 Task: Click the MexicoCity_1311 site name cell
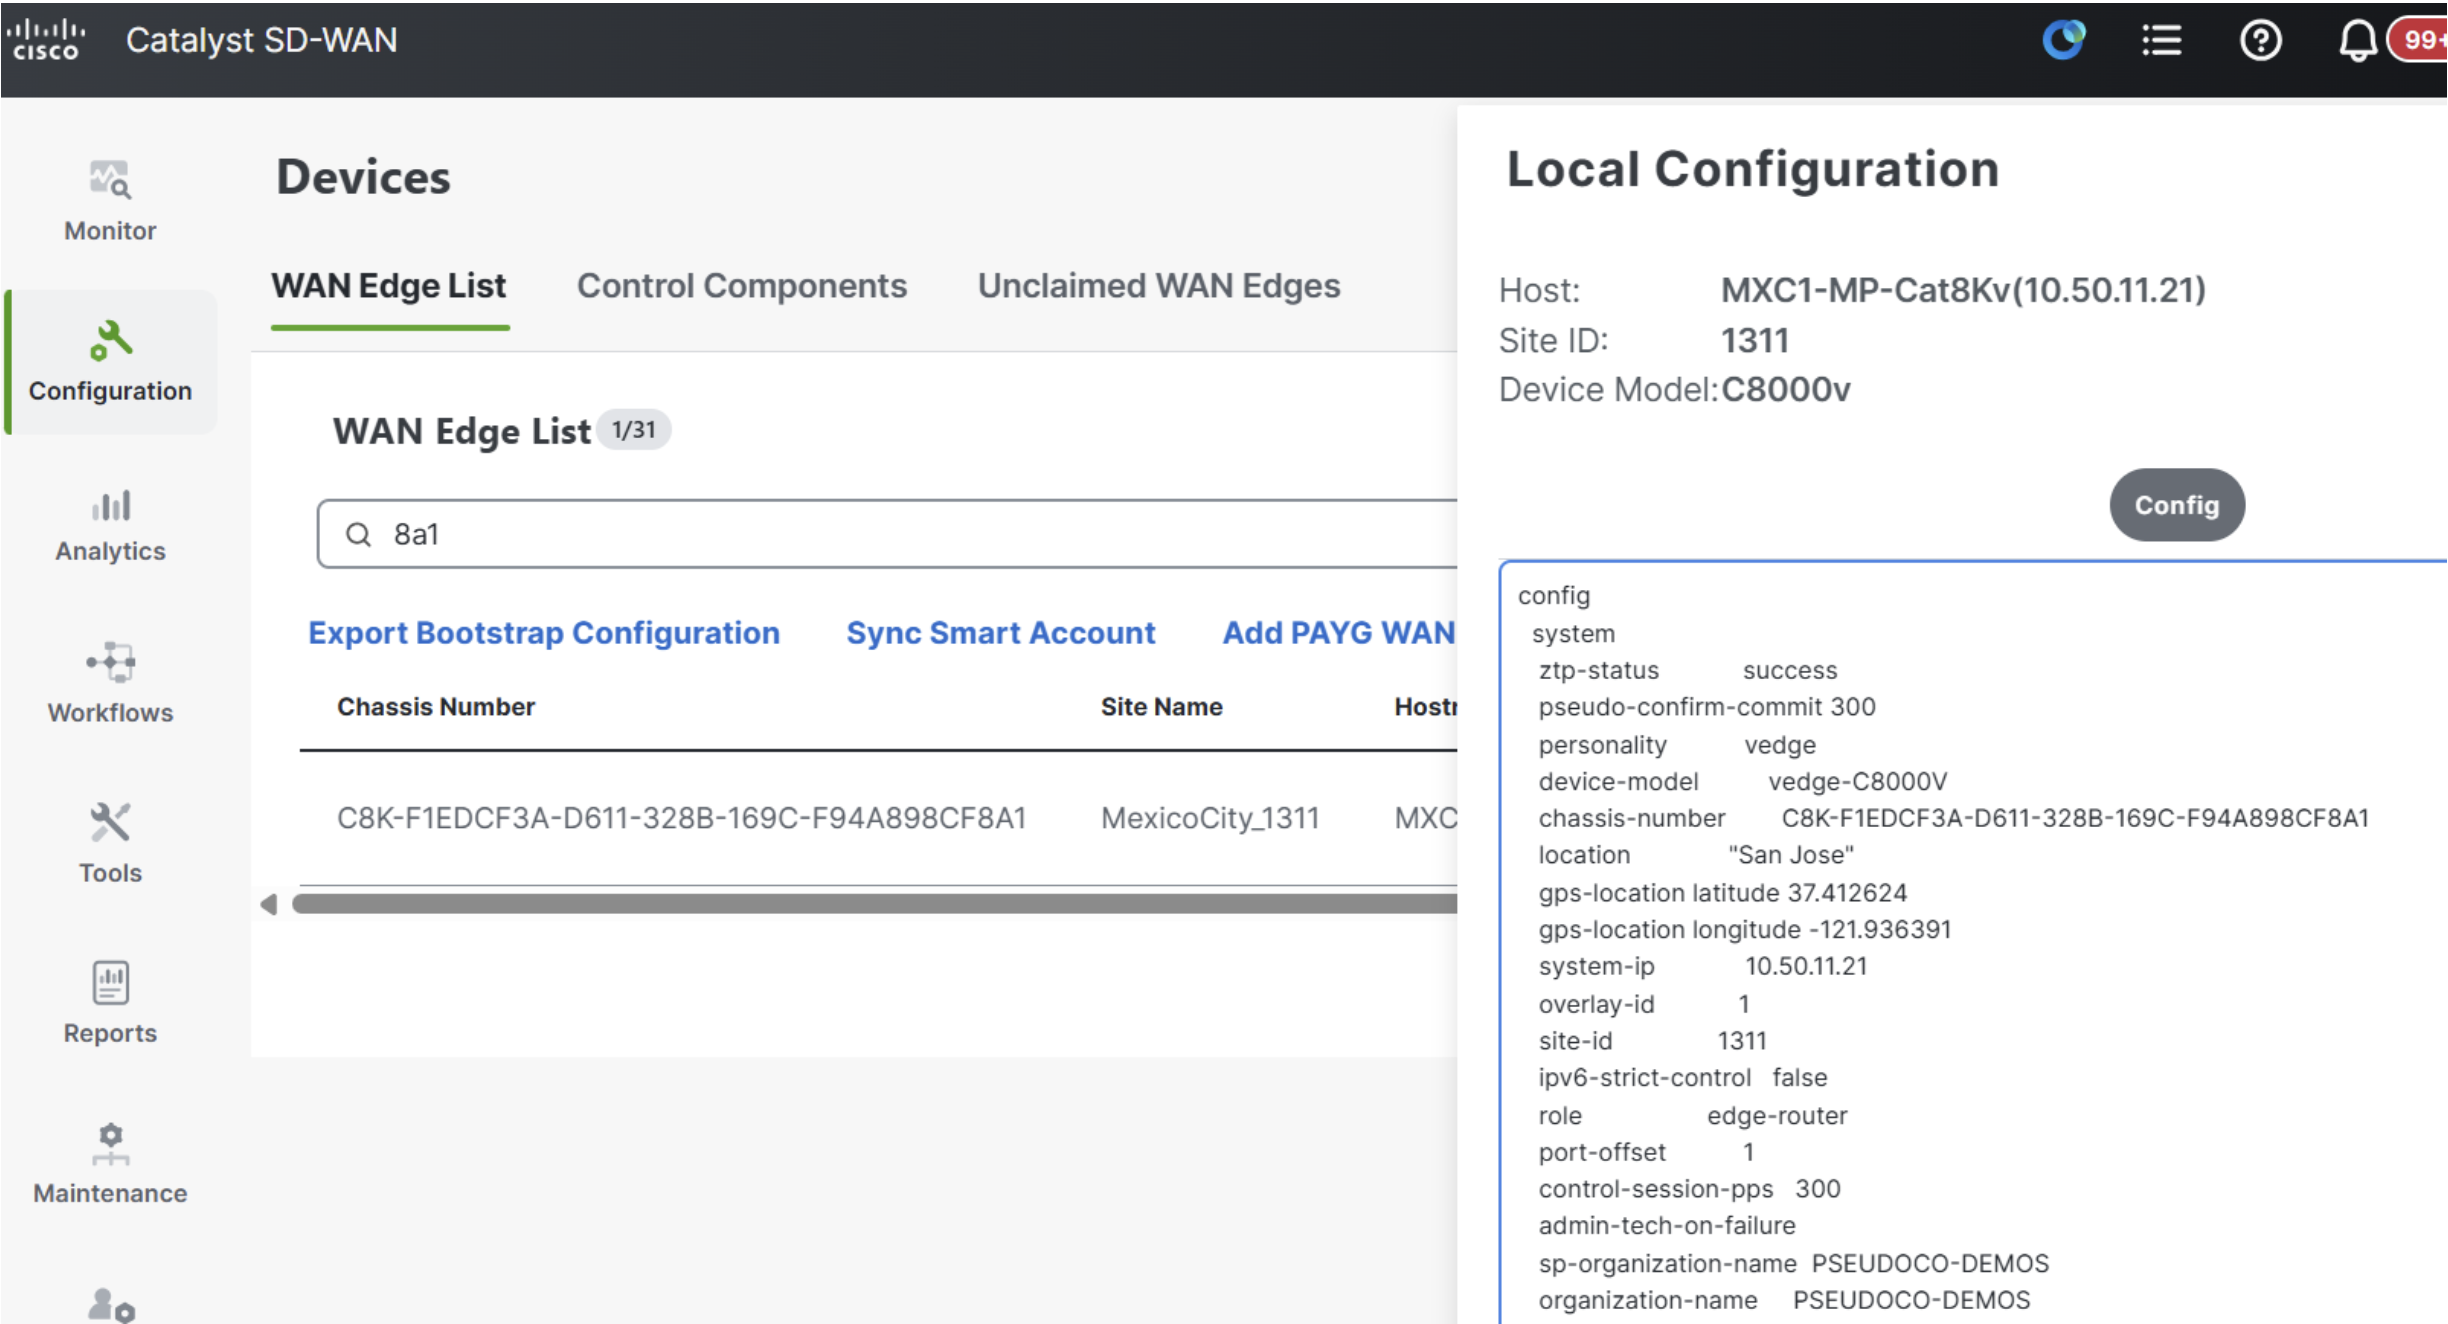coord(1210,818)
